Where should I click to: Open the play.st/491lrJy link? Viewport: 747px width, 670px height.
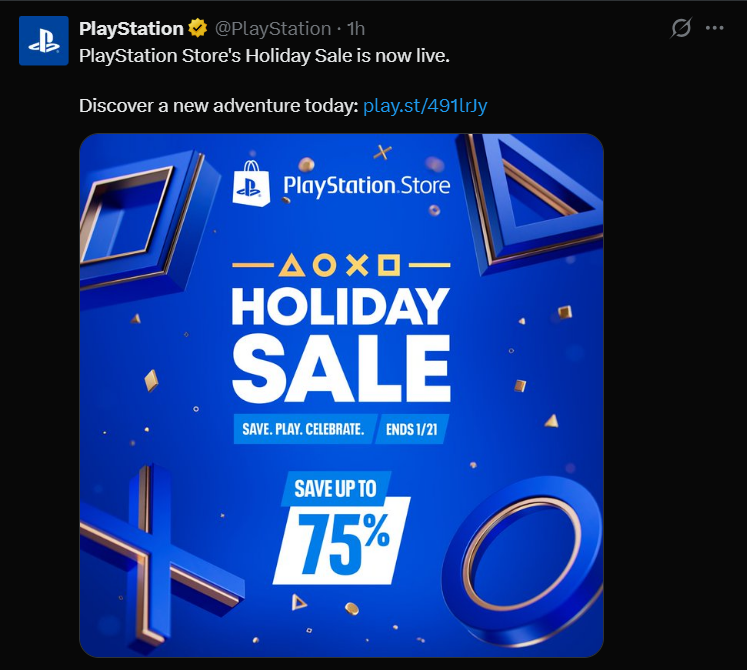(x=426, y=105)
